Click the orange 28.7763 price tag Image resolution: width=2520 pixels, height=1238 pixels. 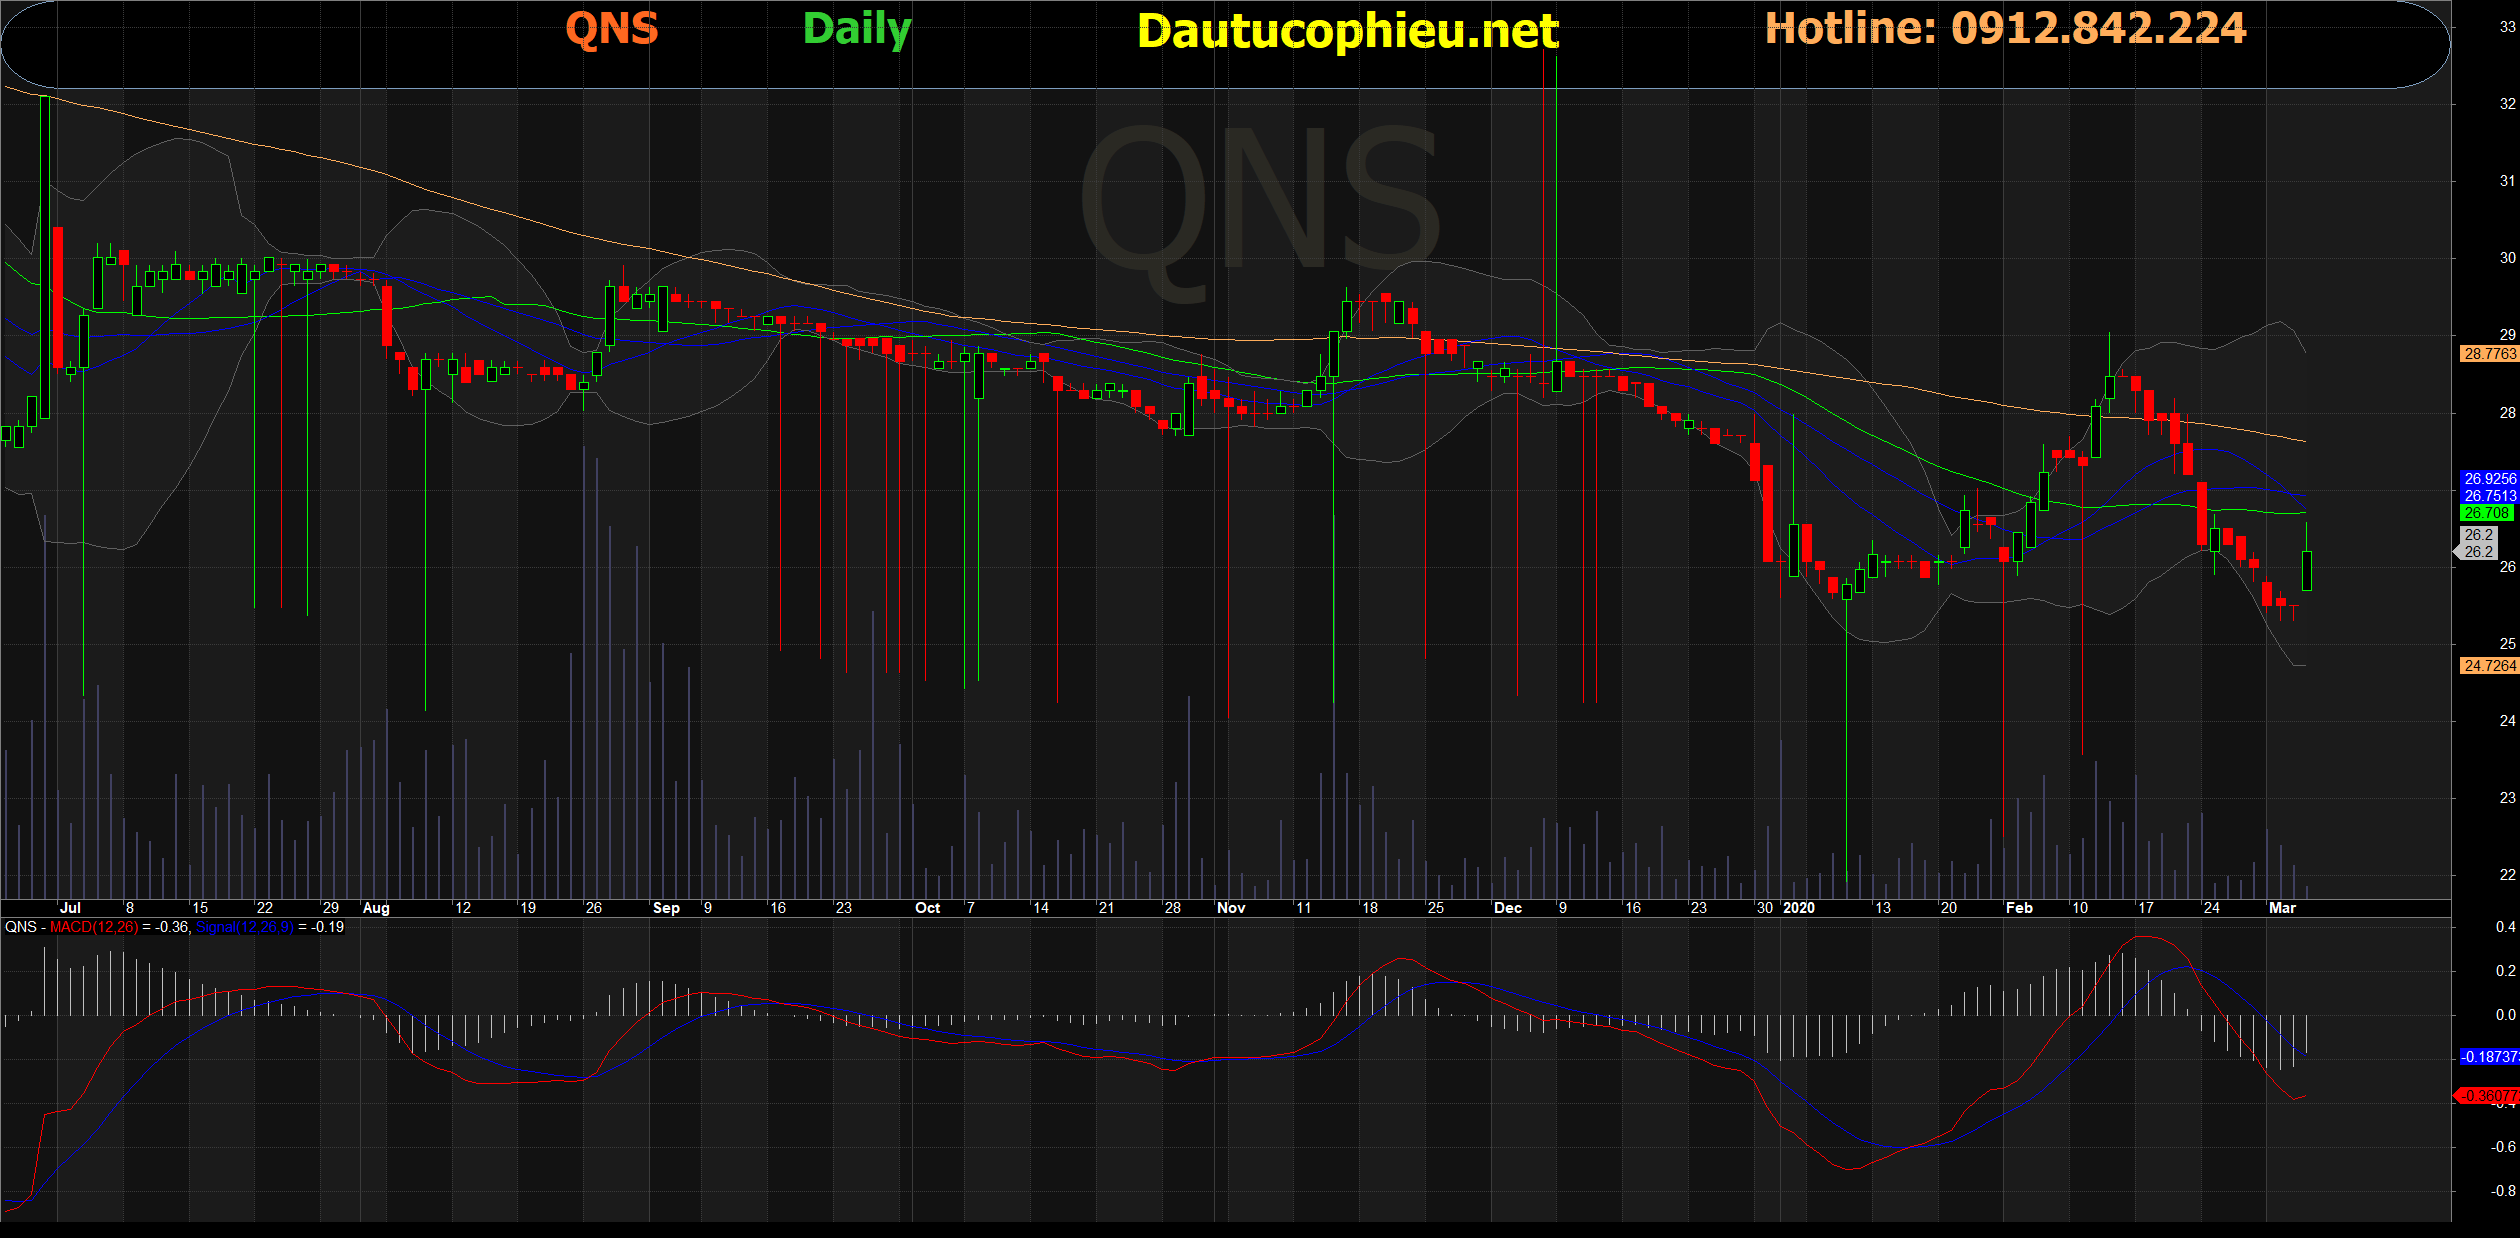2489,353
